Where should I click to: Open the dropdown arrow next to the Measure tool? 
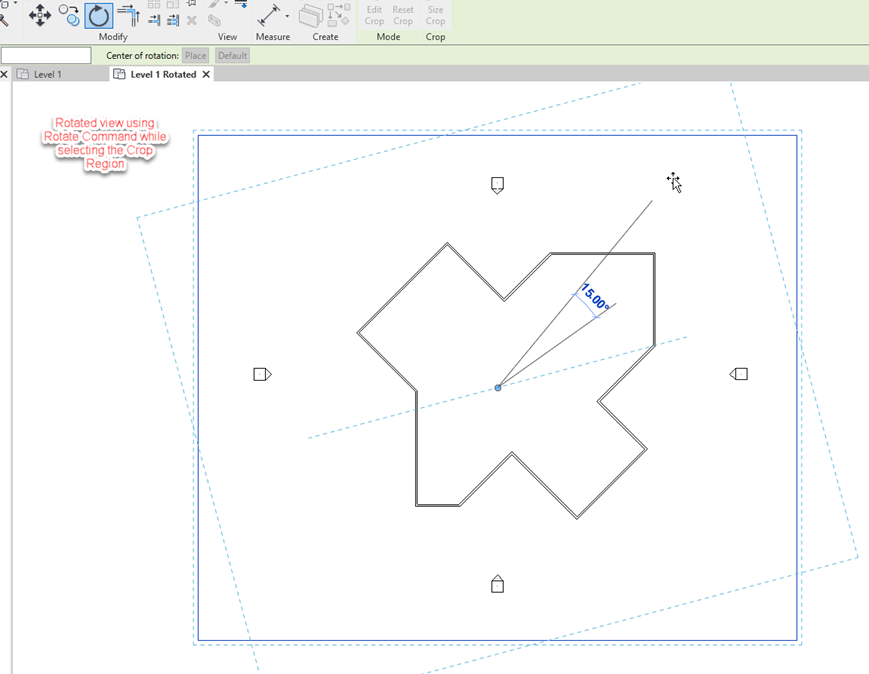point(287,15)
